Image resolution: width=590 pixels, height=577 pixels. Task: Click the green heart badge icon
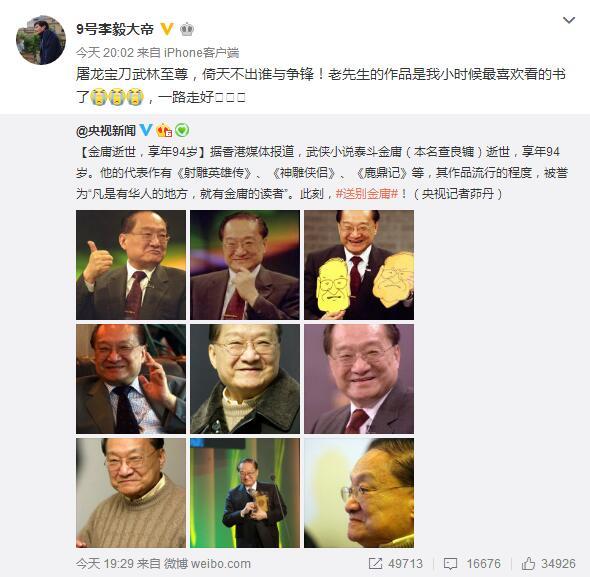pyautogui.click(x=182, y=131)
